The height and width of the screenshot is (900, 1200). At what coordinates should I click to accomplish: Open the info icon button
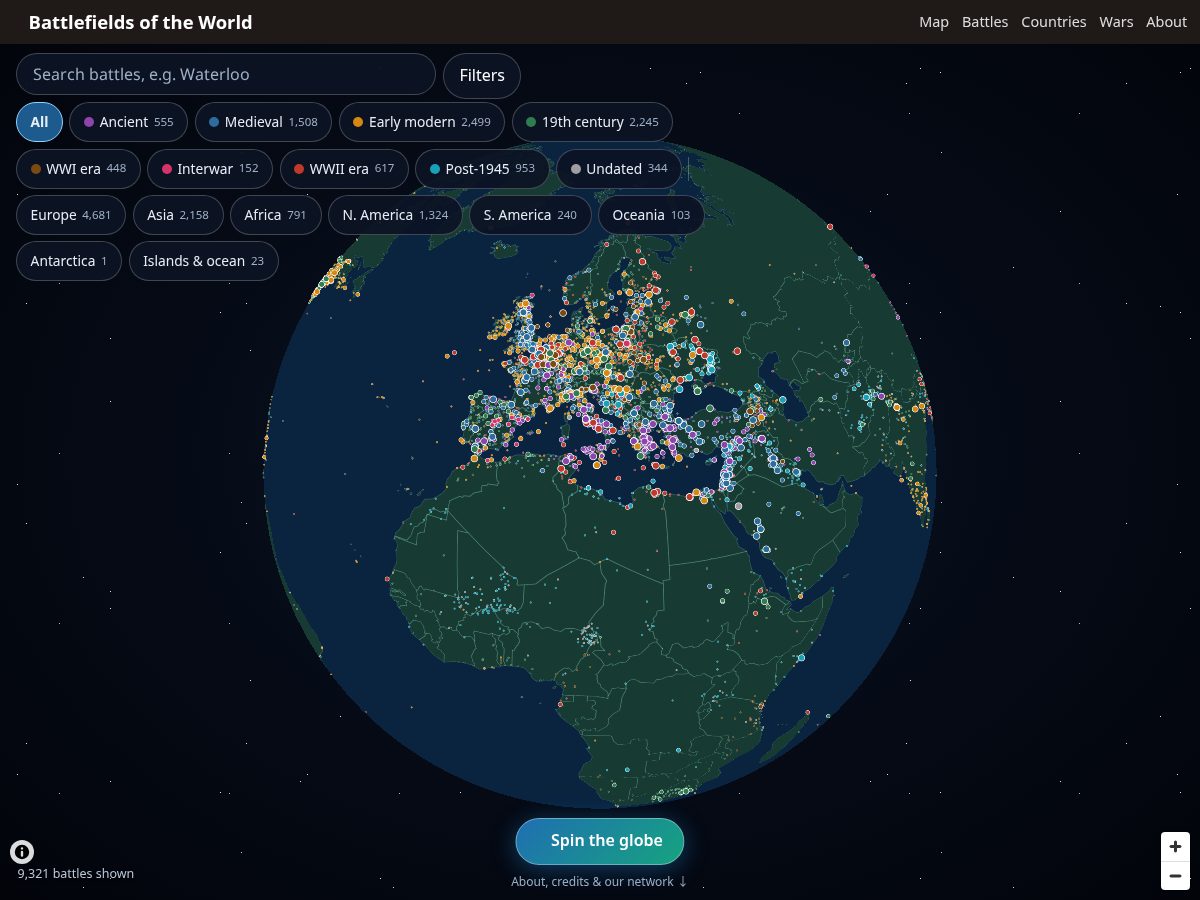(x=22, y=852)
